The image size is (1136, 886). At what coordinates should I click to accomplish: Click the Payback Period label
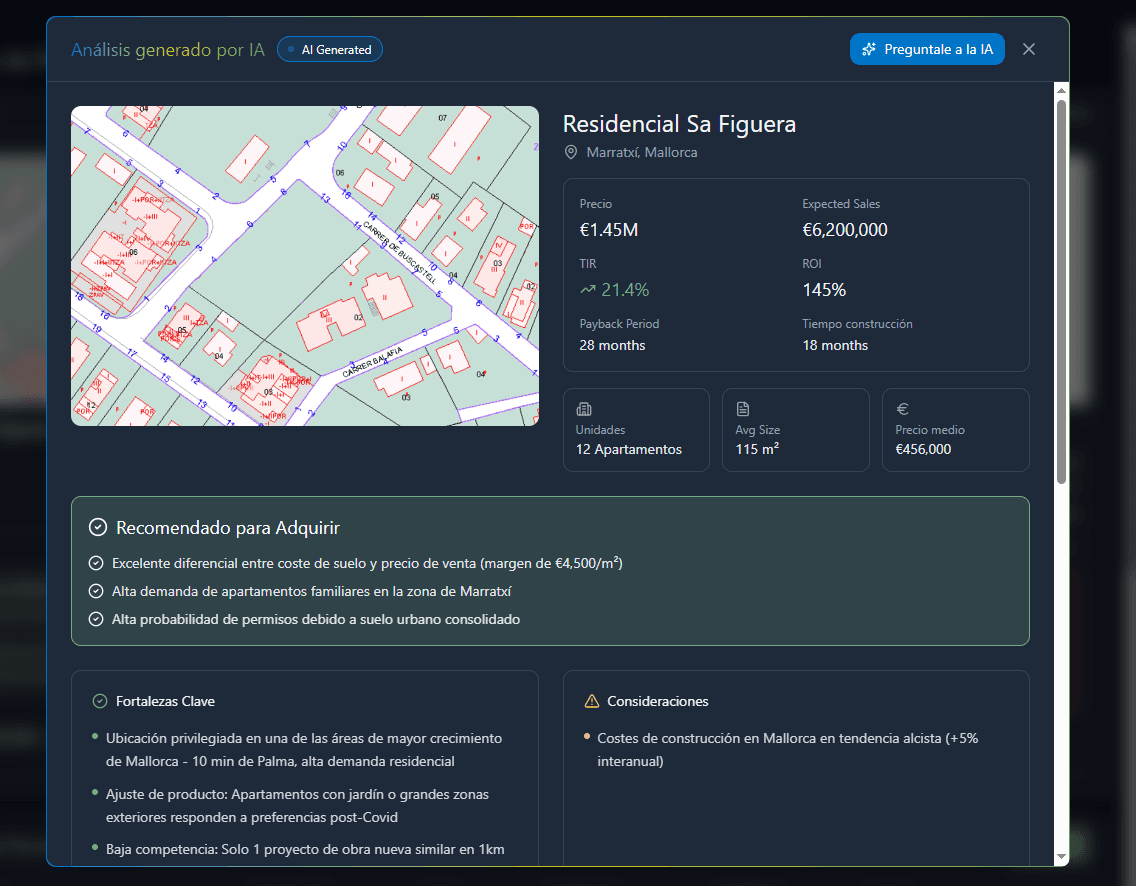tap(619, 324)
